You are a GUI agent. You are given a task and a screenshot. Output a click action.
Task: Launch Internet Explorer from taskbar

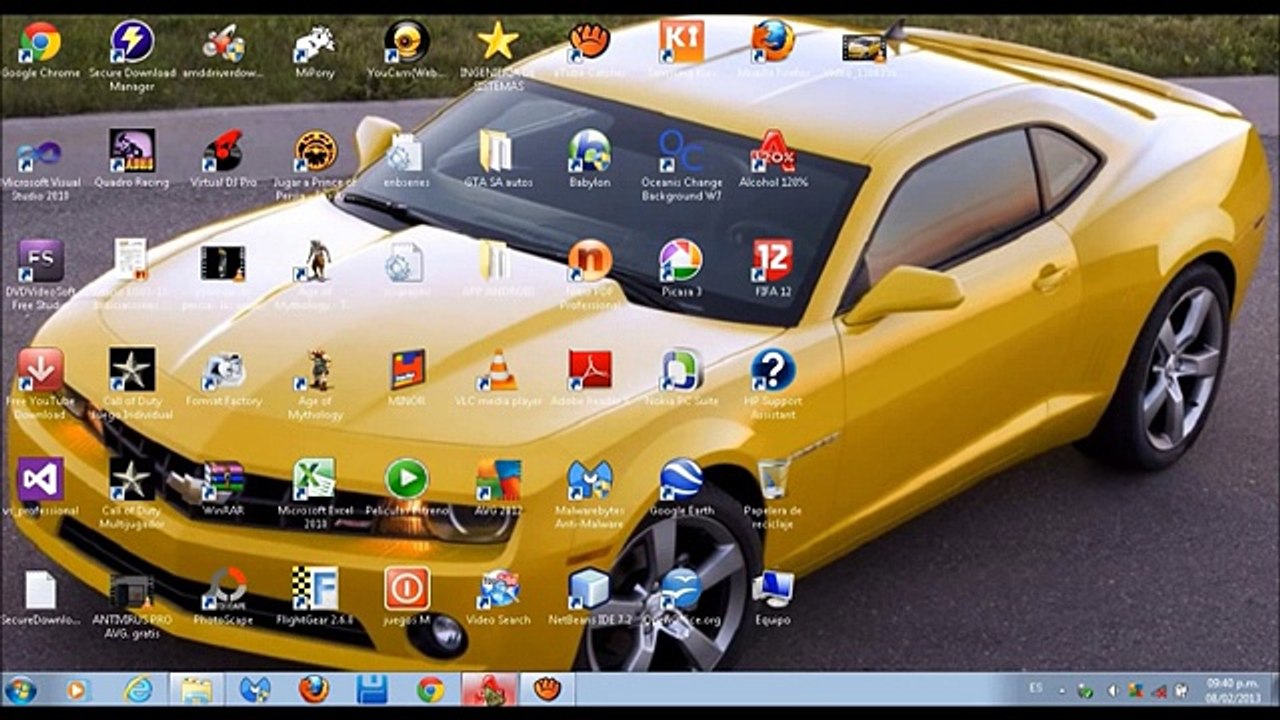click(138, 689)
